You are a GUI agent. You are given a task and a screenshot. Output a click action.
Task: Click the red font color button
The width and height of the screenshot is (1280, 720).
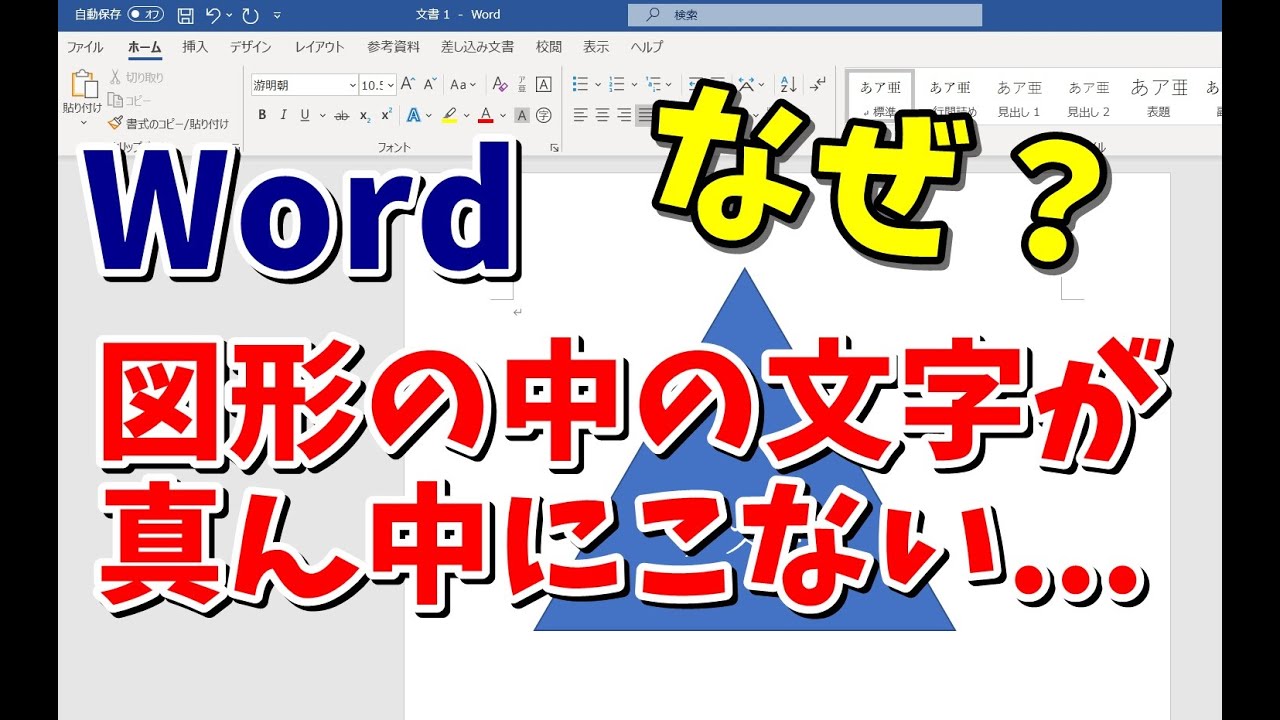(x=486, y=115)
